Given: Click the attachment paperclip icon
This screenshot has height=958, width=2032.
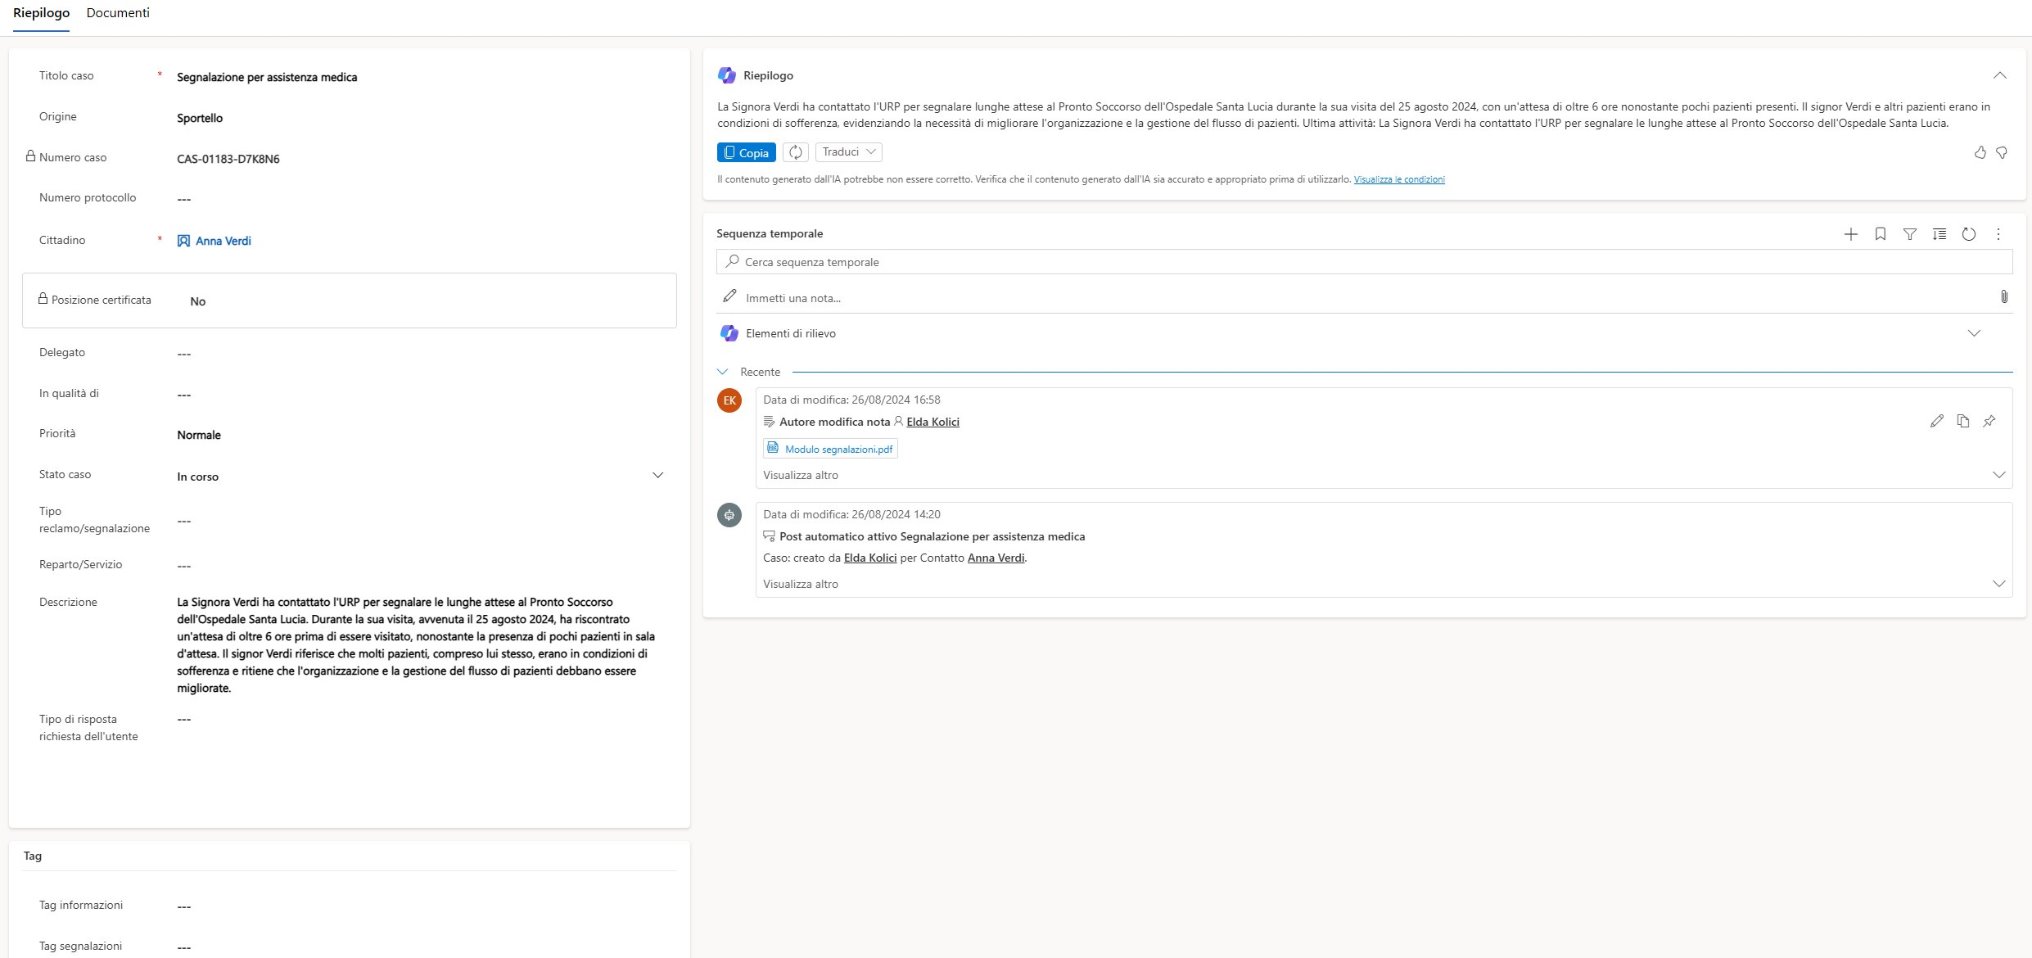Looking at the screenshot, I should click(x=2003, y=297).
